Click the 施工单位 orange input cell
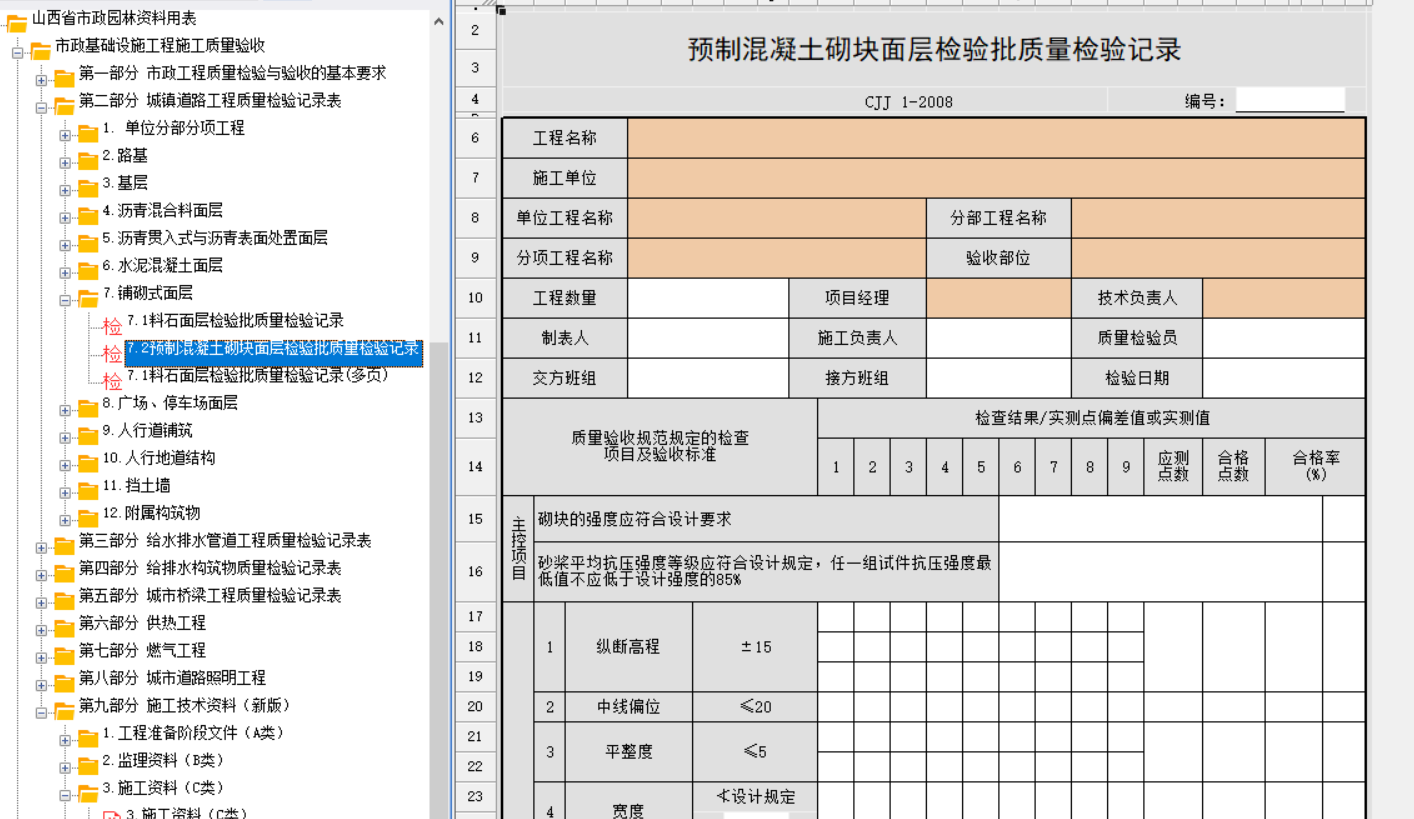The image size is (1414, 819). [996, 178]
